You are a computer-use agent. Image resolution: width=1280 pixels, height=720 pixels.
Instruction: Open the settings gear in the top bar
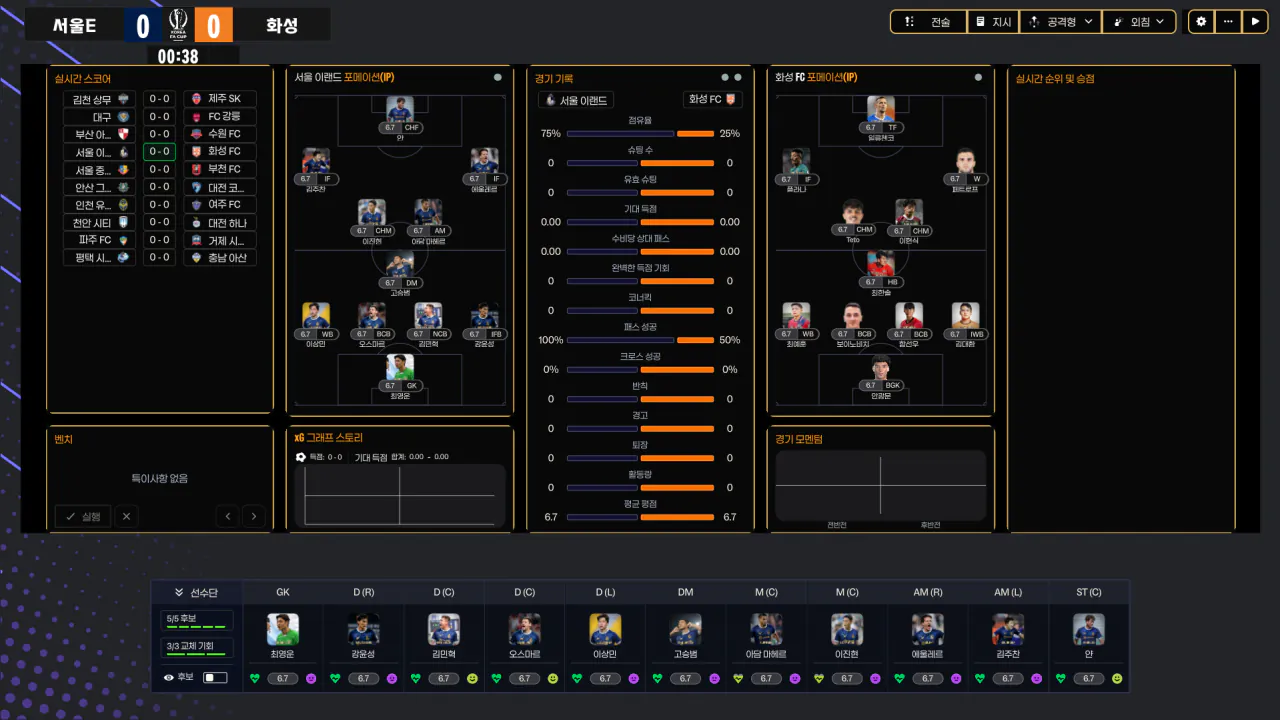pos(1201,21)
